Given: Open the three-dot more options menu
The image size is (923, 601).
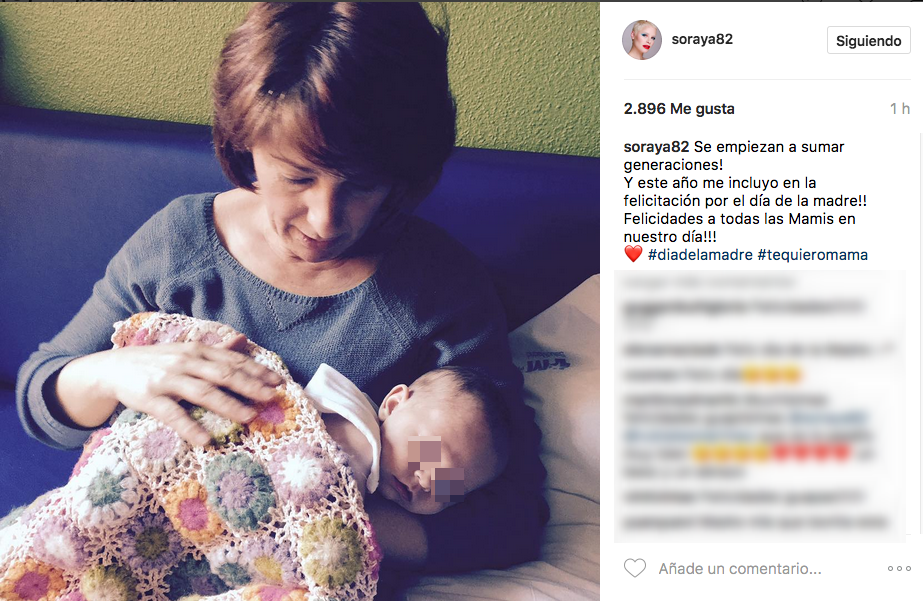Looking at the screenshot, I should [899, 569].
